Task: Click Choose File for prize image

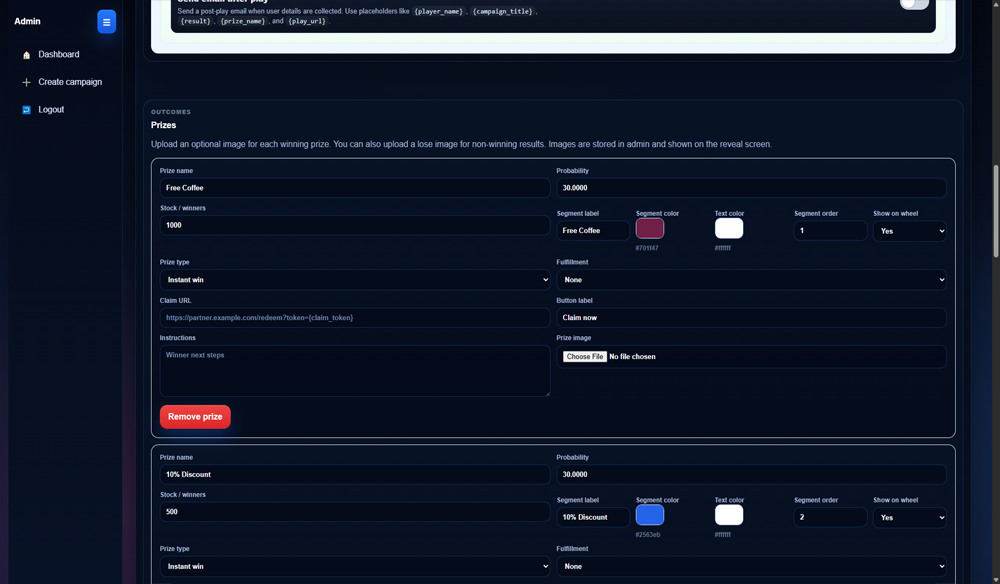Action: [x=584, y=357]
